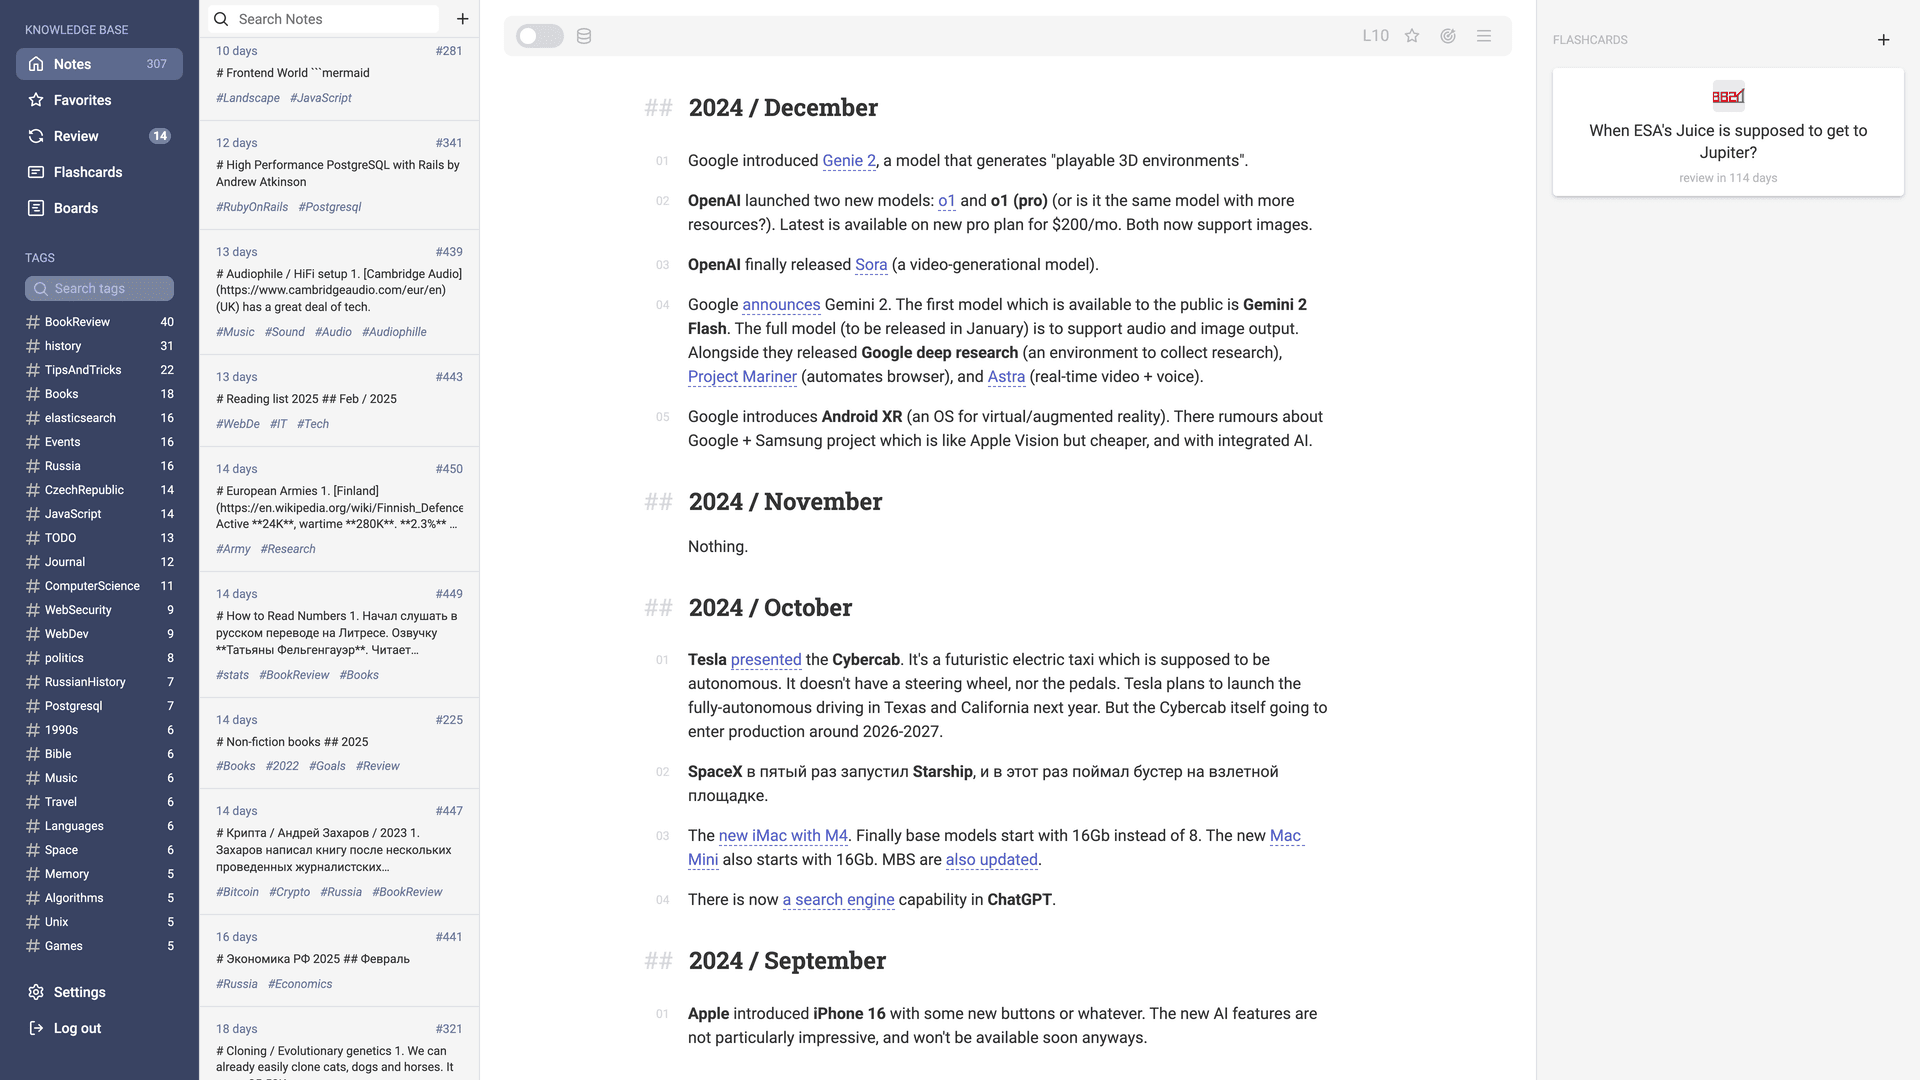1920x1080 pixels.
Task: Filter by the WebSecurity tag
Action: [x=99, y=610]
